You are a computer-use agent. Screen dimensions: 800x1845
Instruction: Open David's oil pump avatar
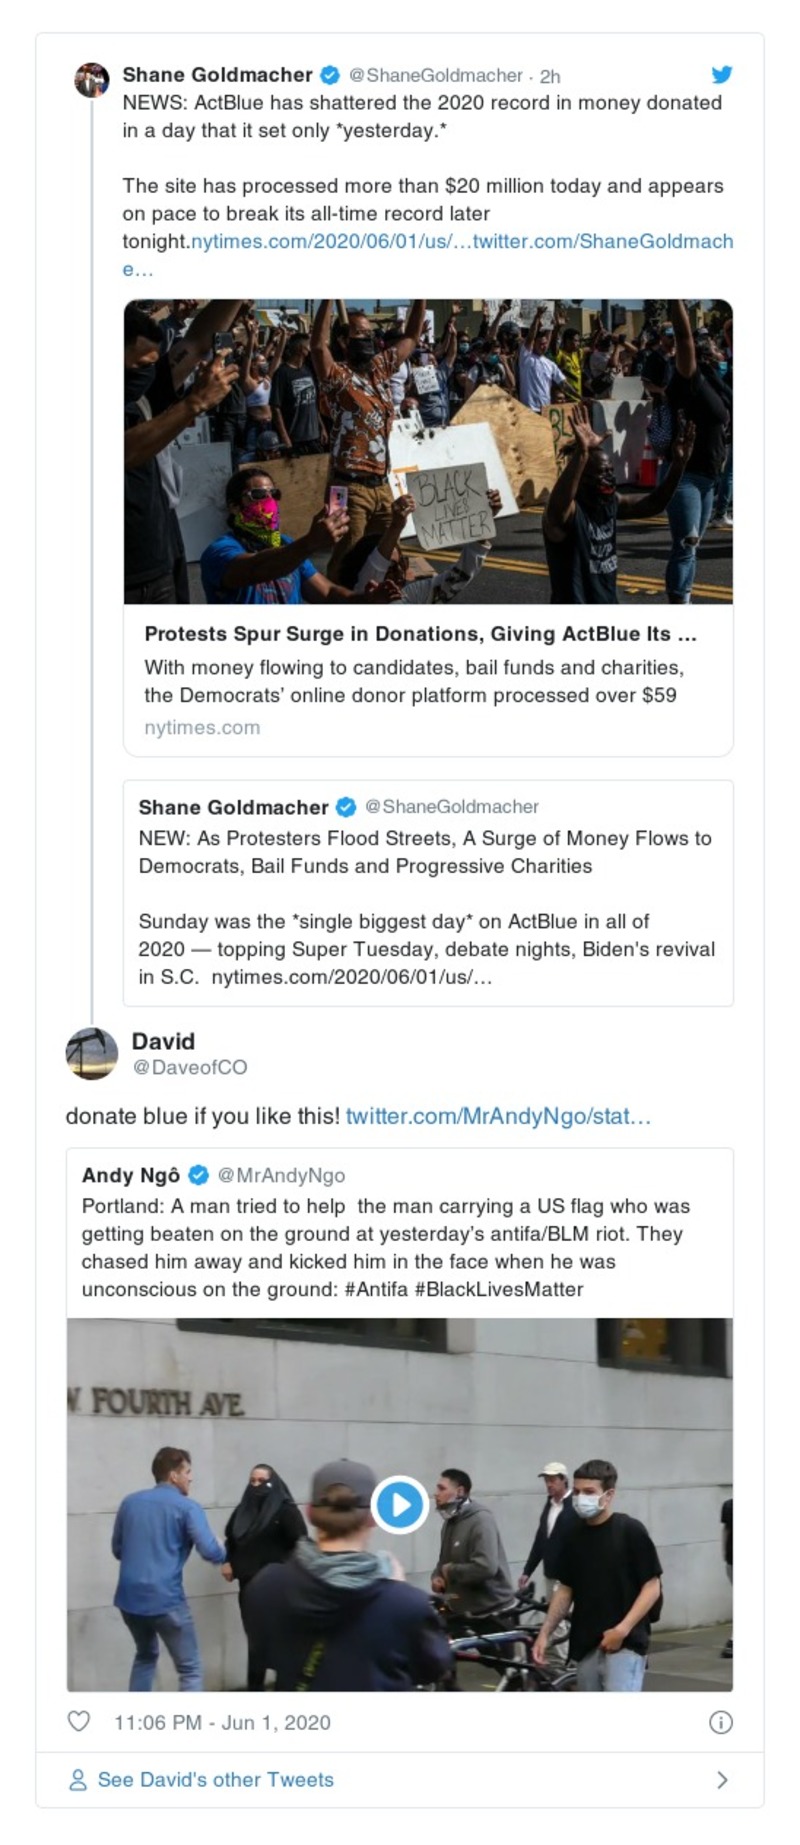point(92,1054)
